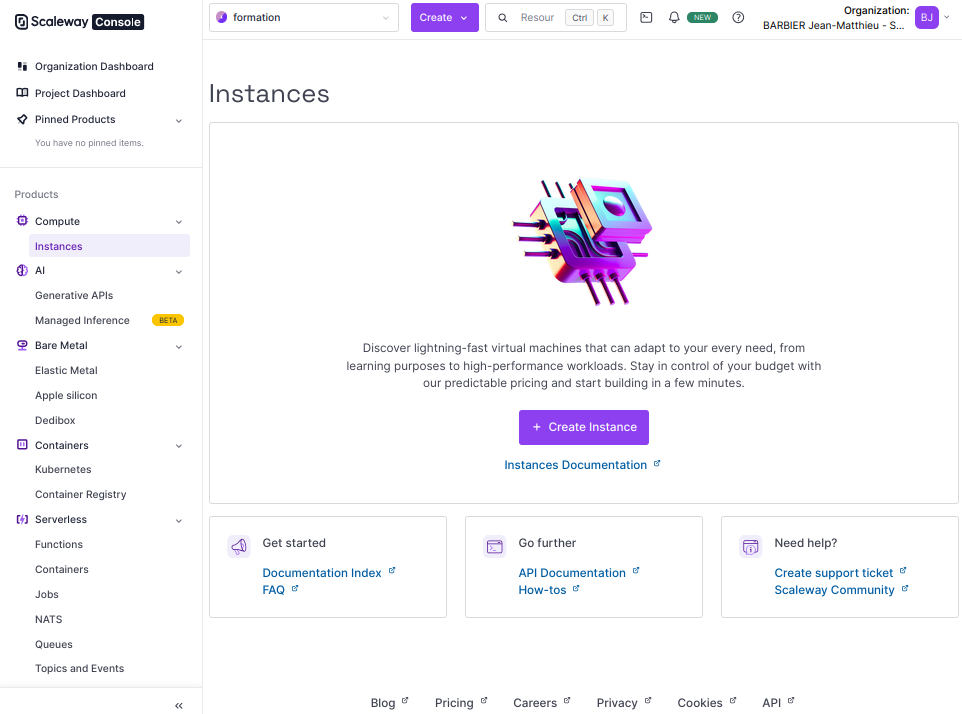Click the resource search field
Viewport: 962px width, 714px height.
(x=556, y=17)
